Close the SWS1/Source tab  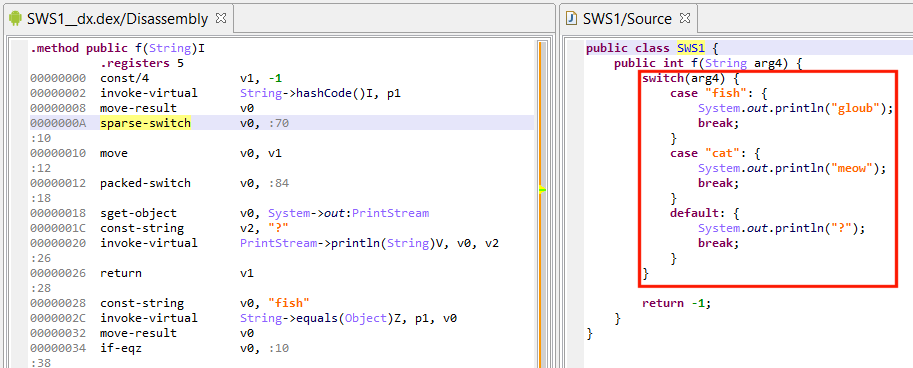(x=685, y=18)
